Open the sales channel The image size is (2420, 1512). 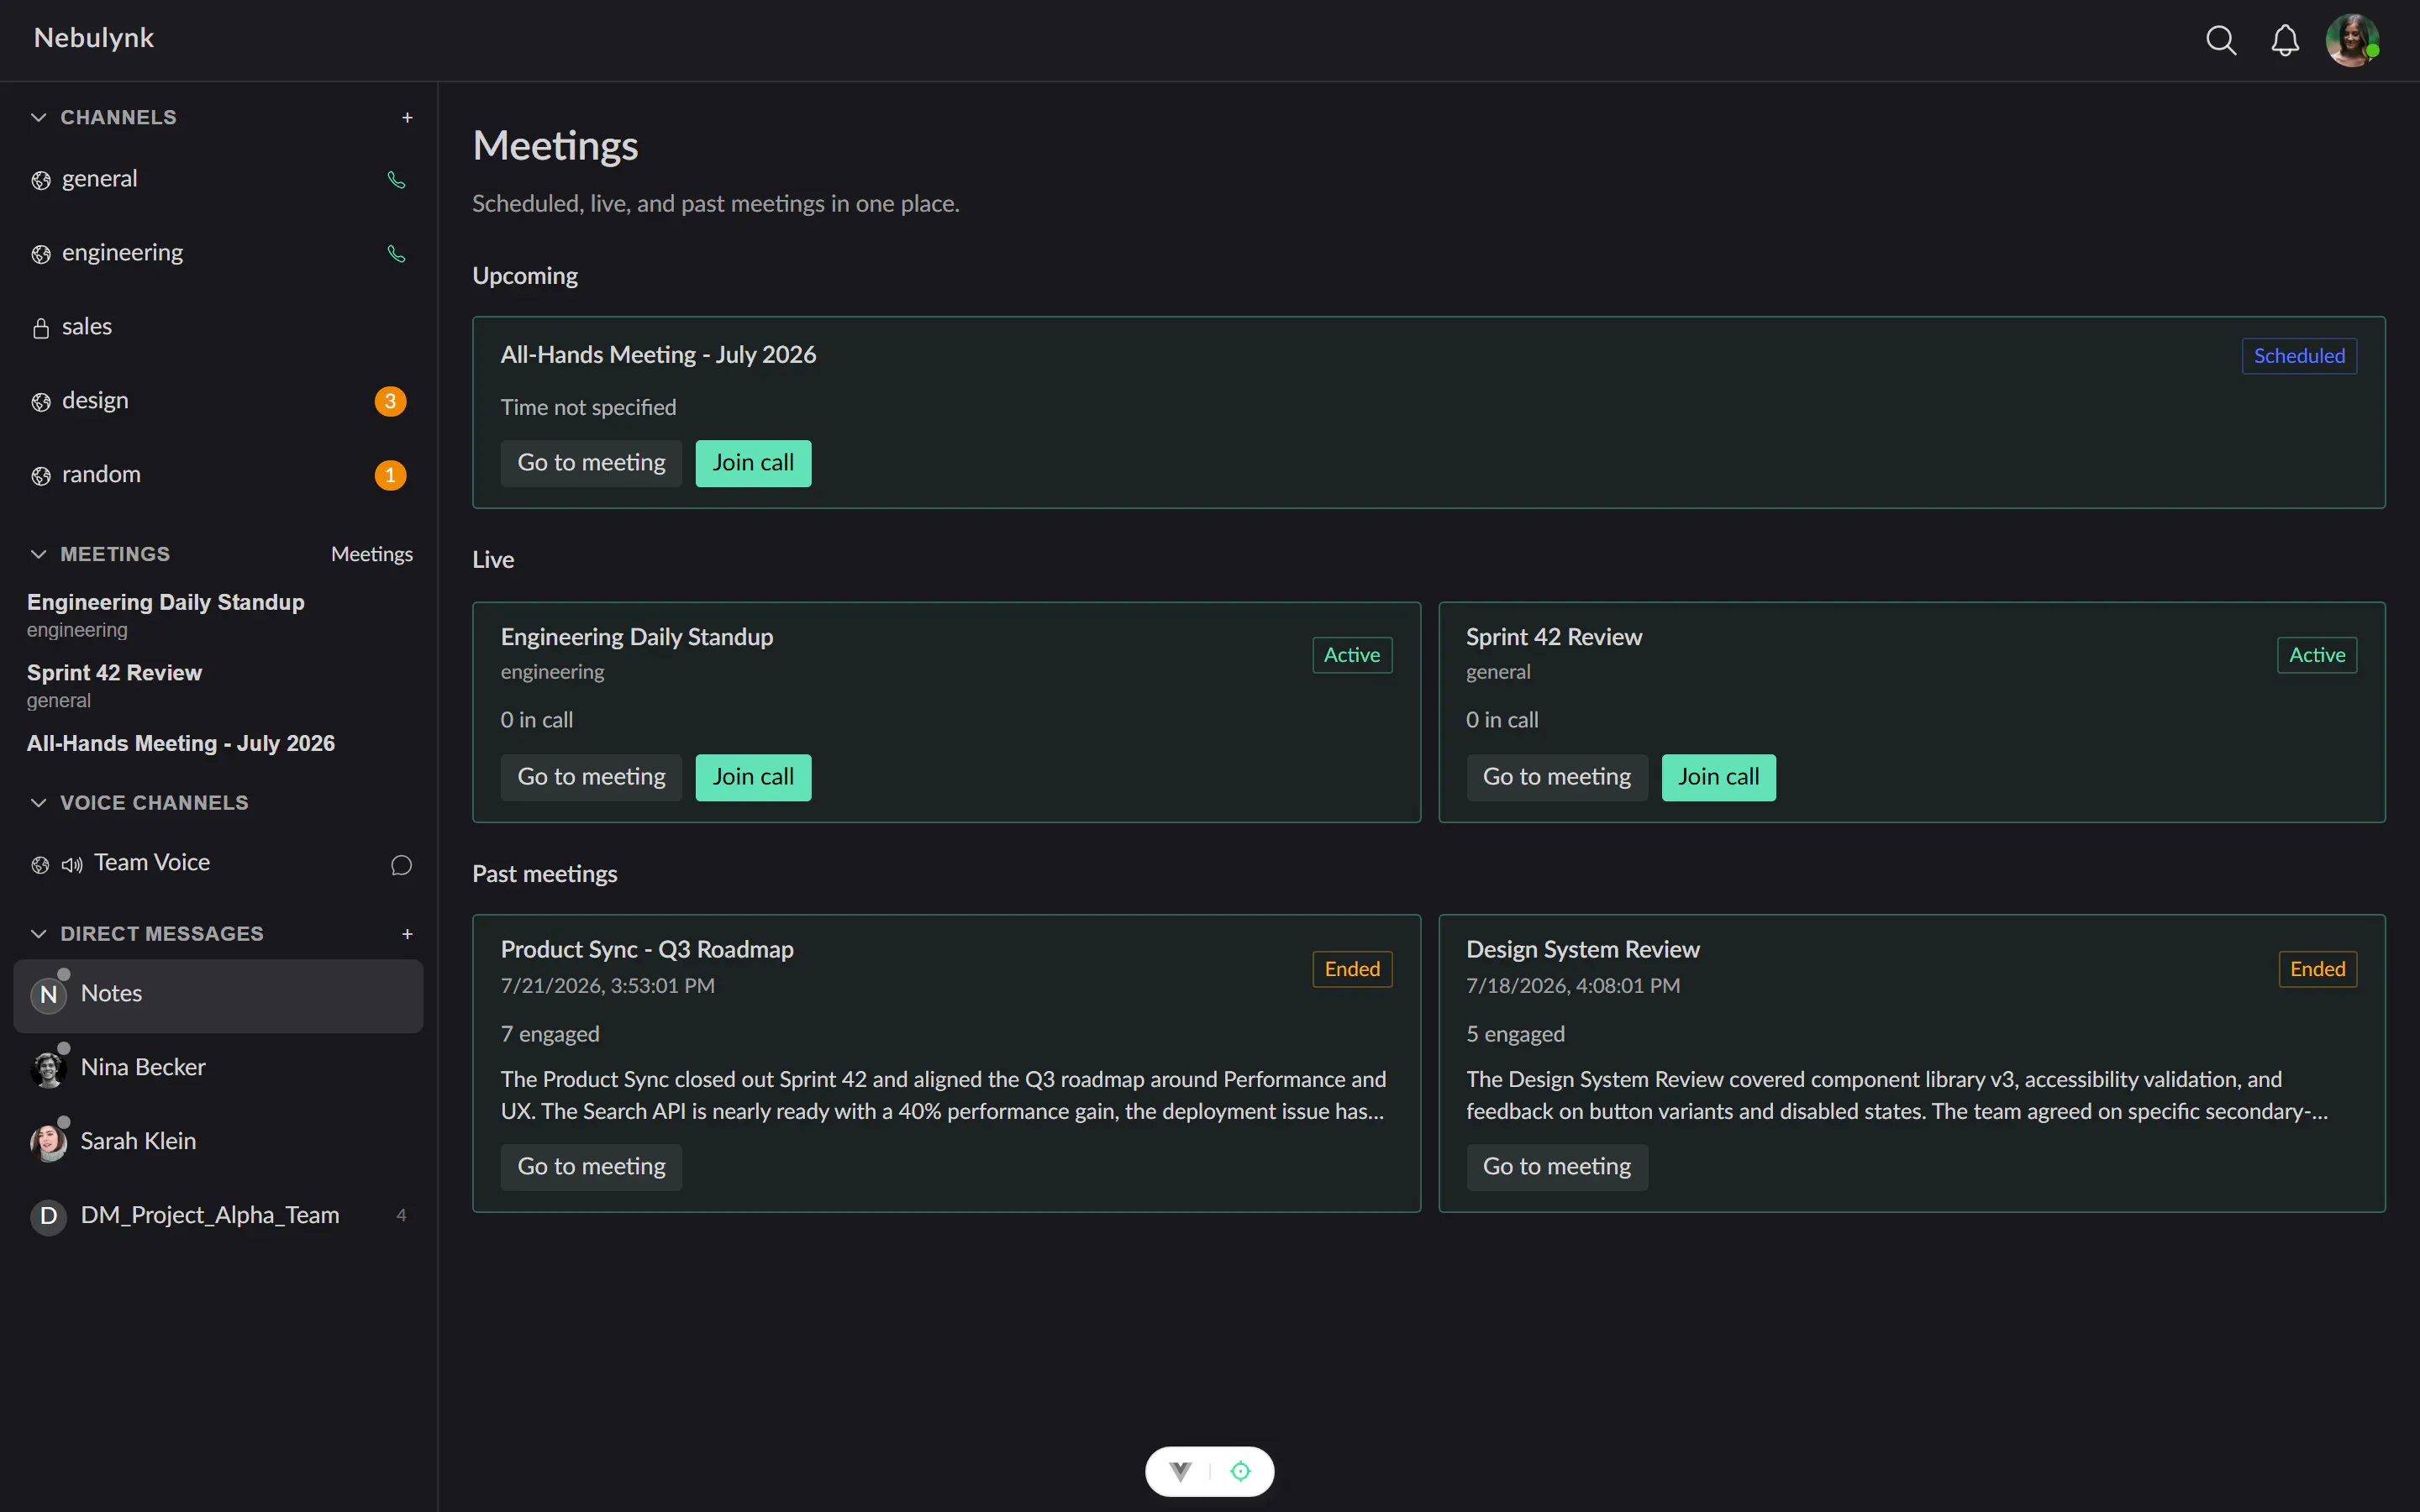tap(218, 328)
